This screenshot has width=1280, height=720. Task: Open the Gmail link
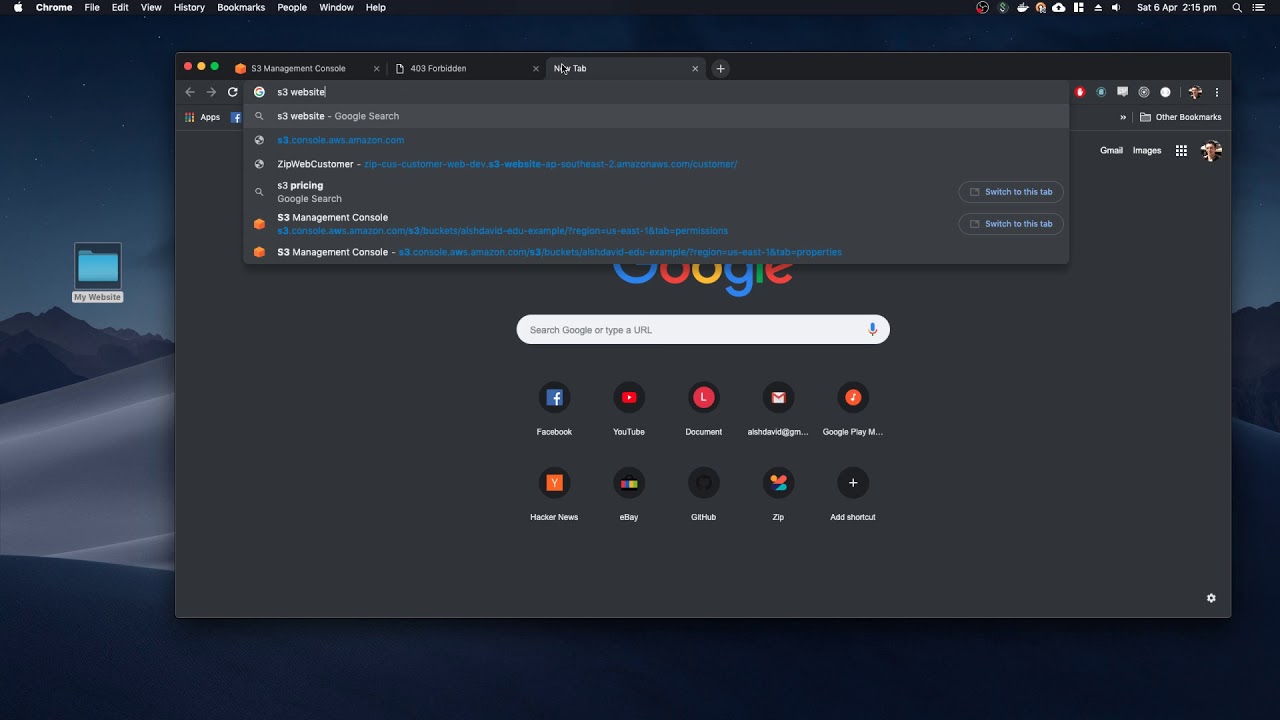pyautogui.click(x=1111, y=151)
